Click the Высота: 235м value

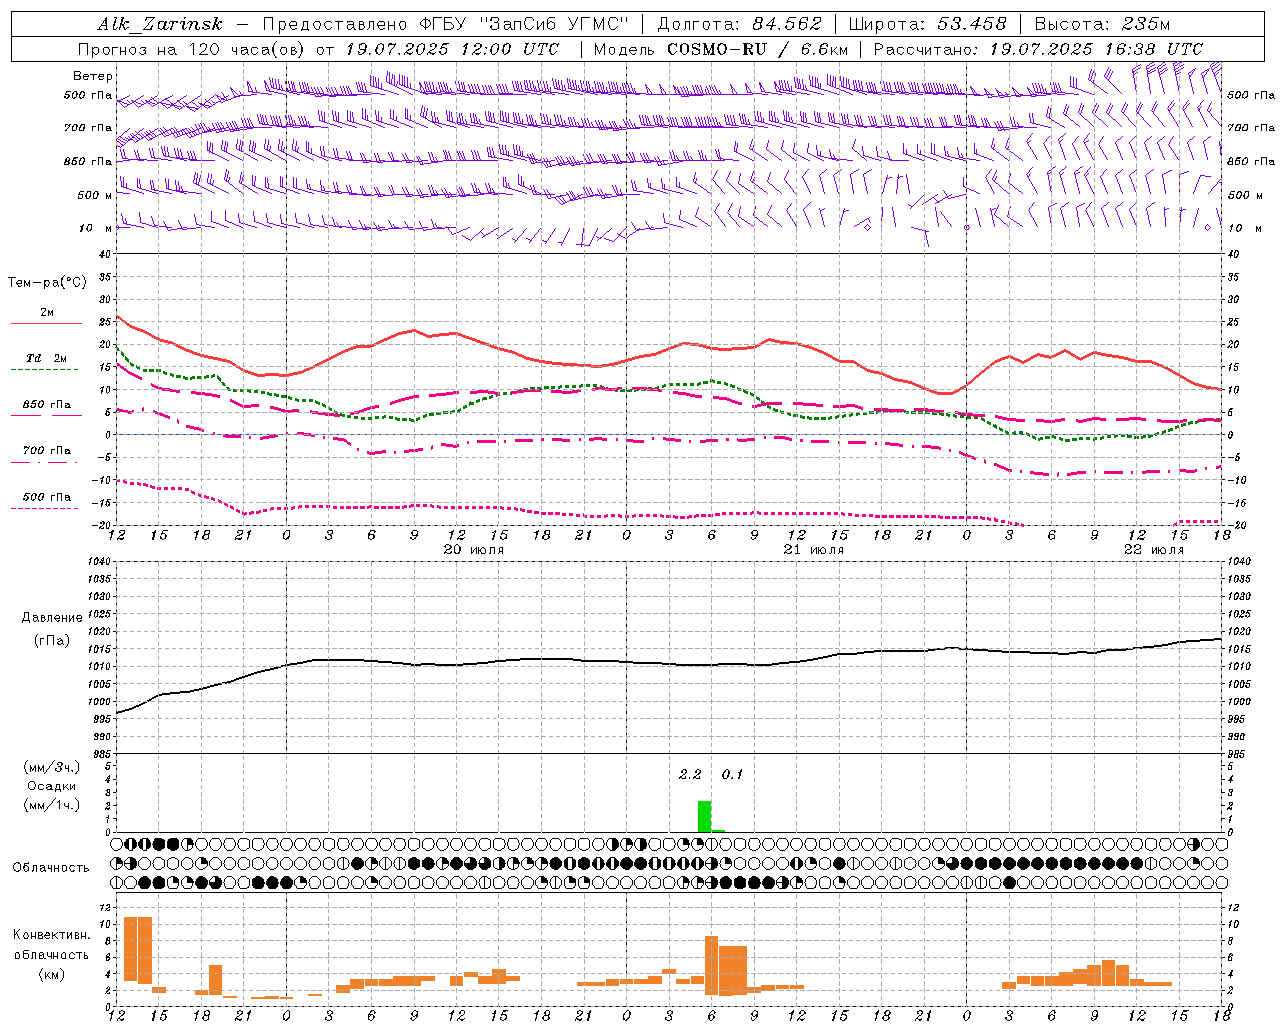click(1102, 24)
